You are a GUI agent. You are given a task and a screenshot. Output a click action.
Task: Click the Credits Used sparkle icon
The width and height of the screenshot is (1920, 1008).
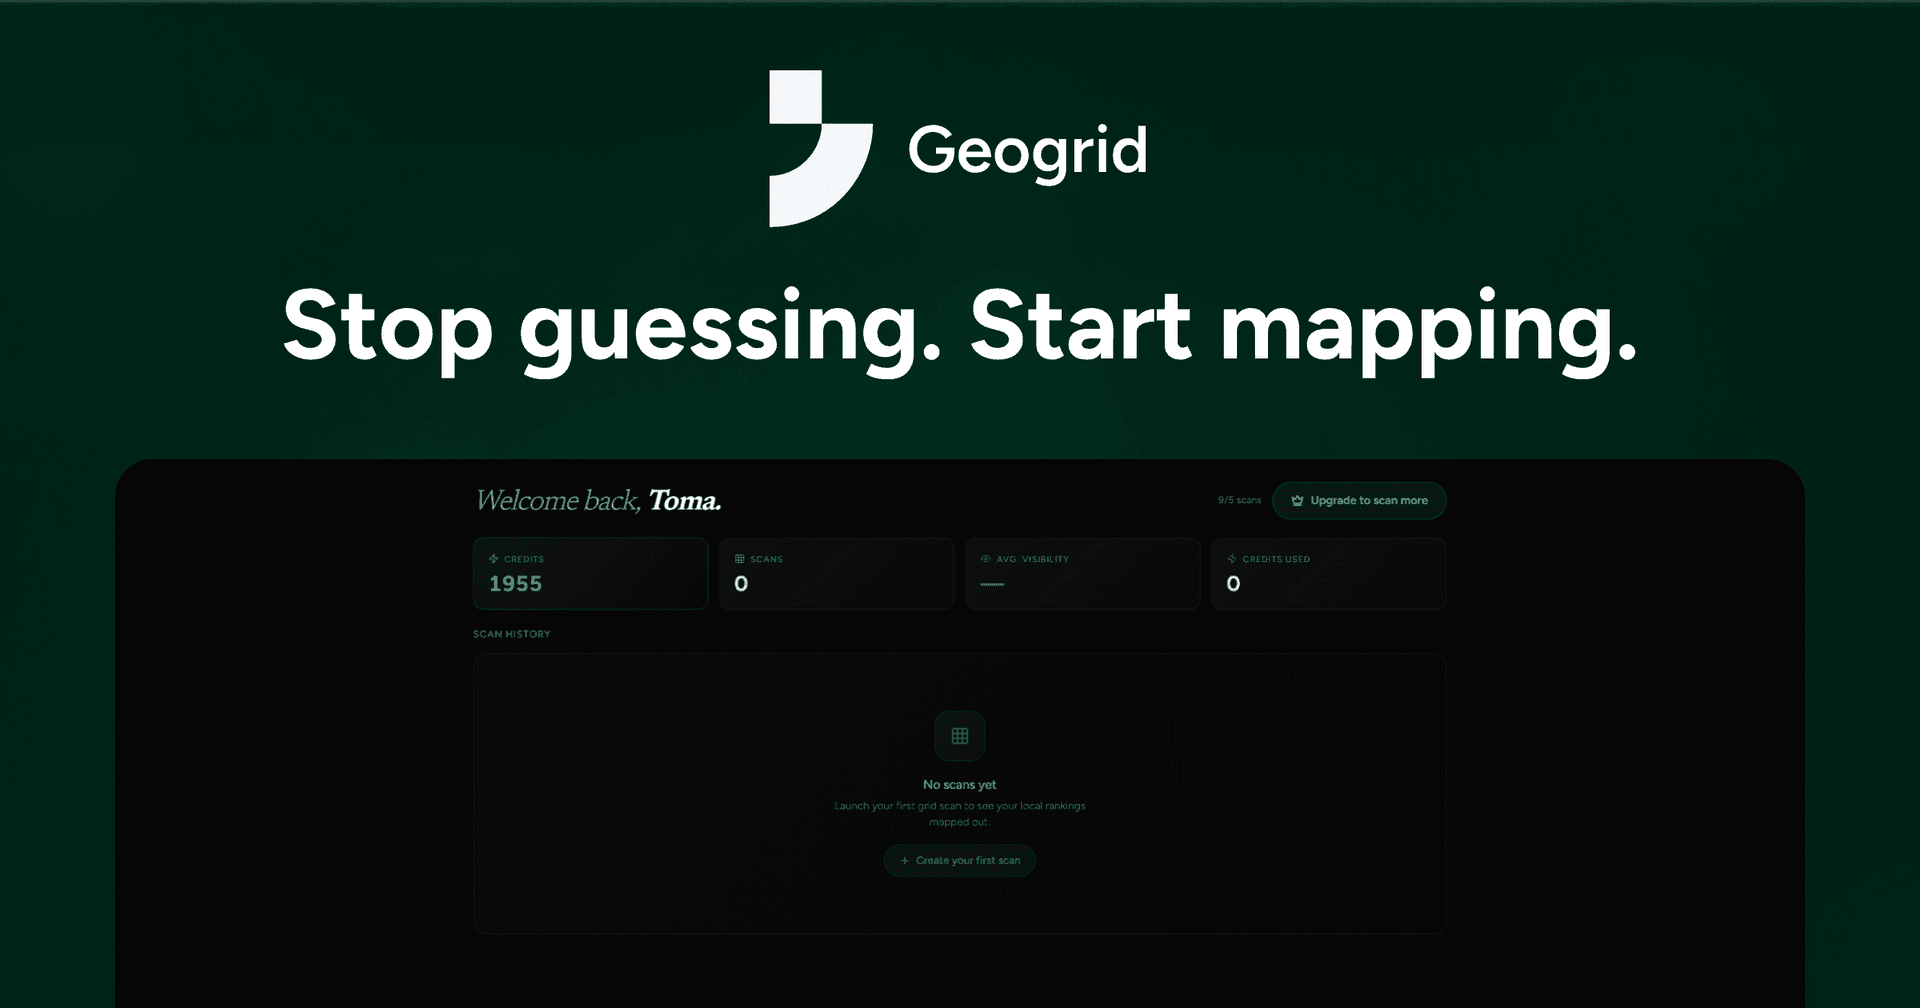1232,559
